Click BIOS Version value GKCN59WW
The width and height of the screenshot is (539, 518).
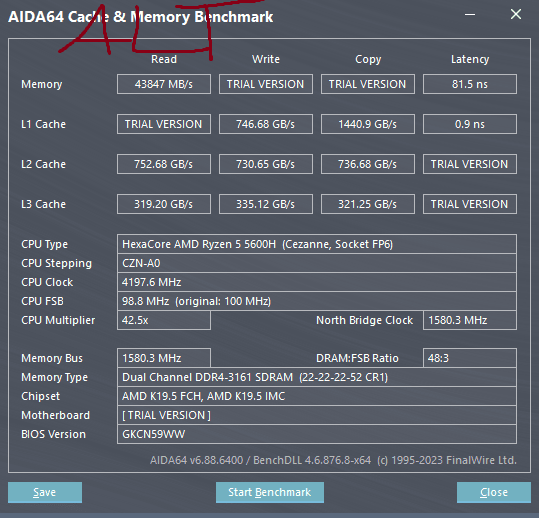click(317, 434)
